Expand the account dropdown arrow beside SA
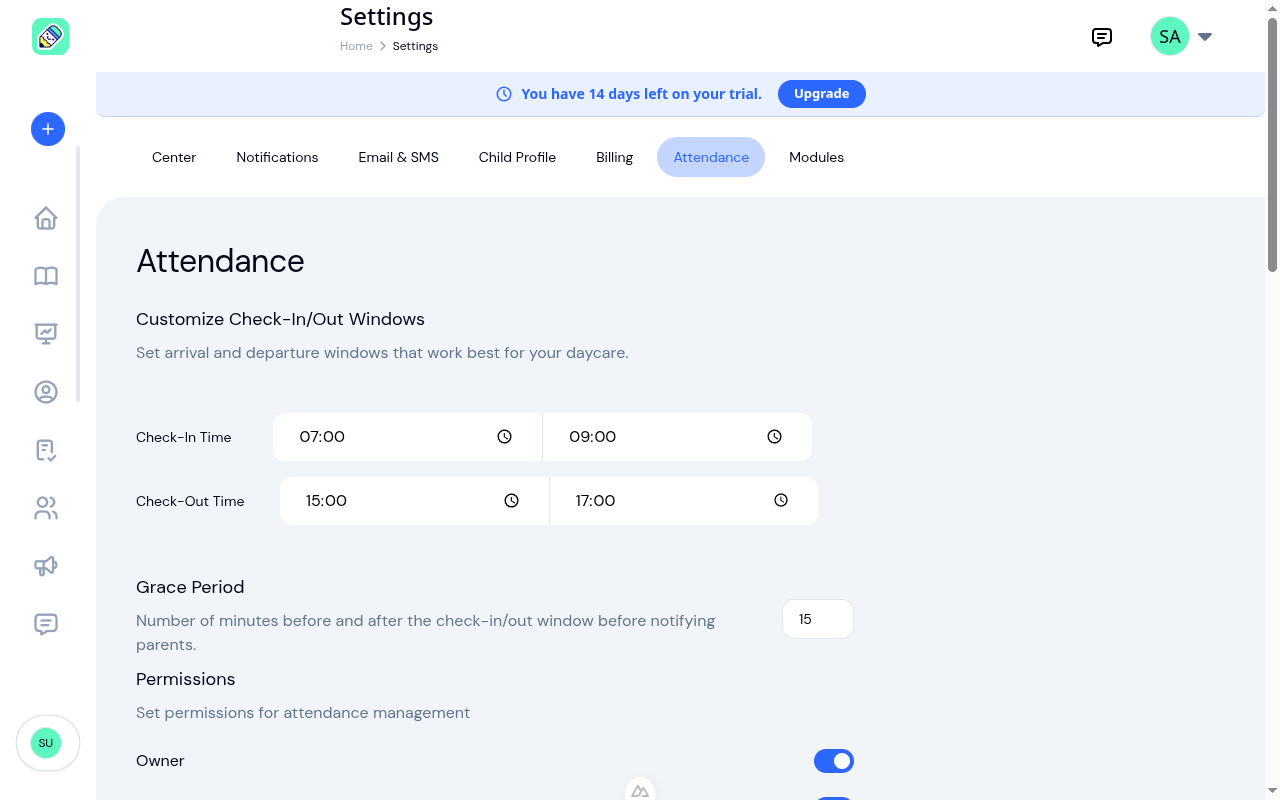Viewport: 1280px width, 800px height. 1205,37
